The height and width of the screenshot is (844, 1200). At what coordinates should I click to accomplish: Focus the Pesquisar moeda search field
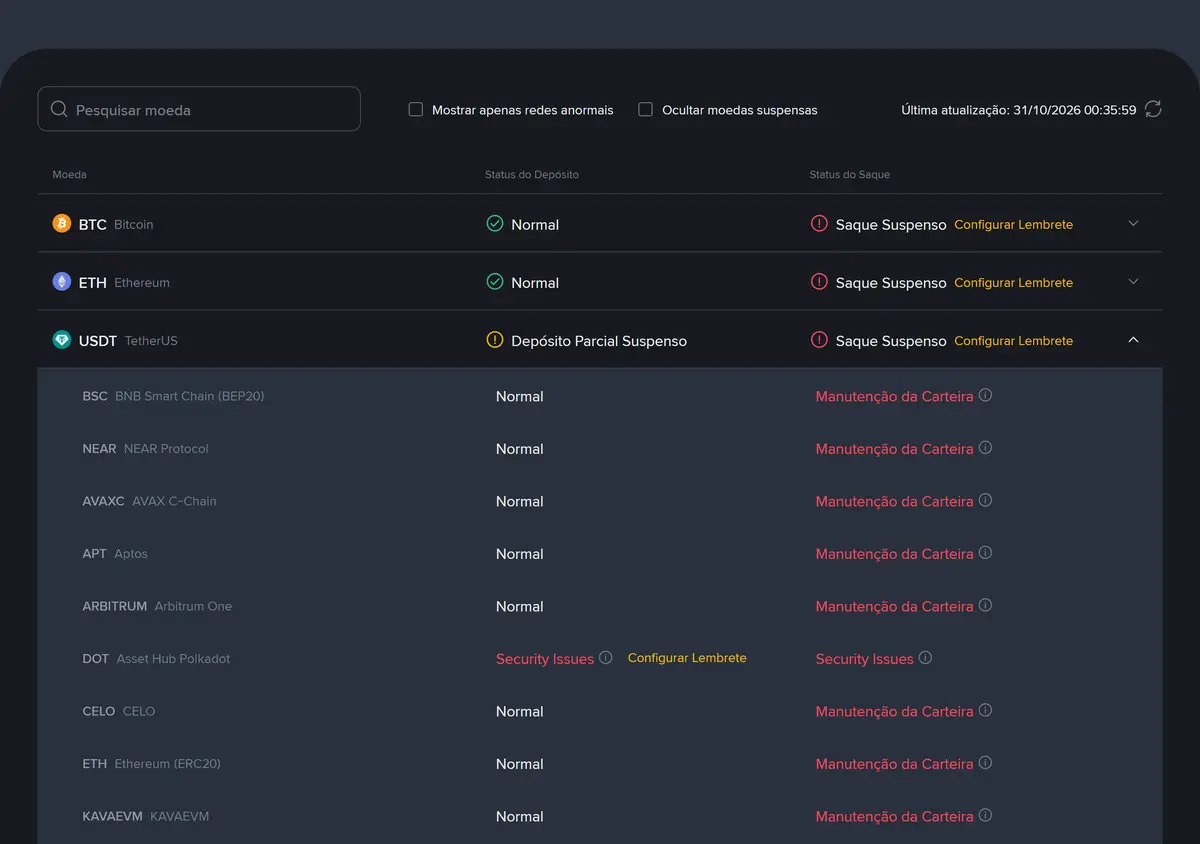coord(199,109)
